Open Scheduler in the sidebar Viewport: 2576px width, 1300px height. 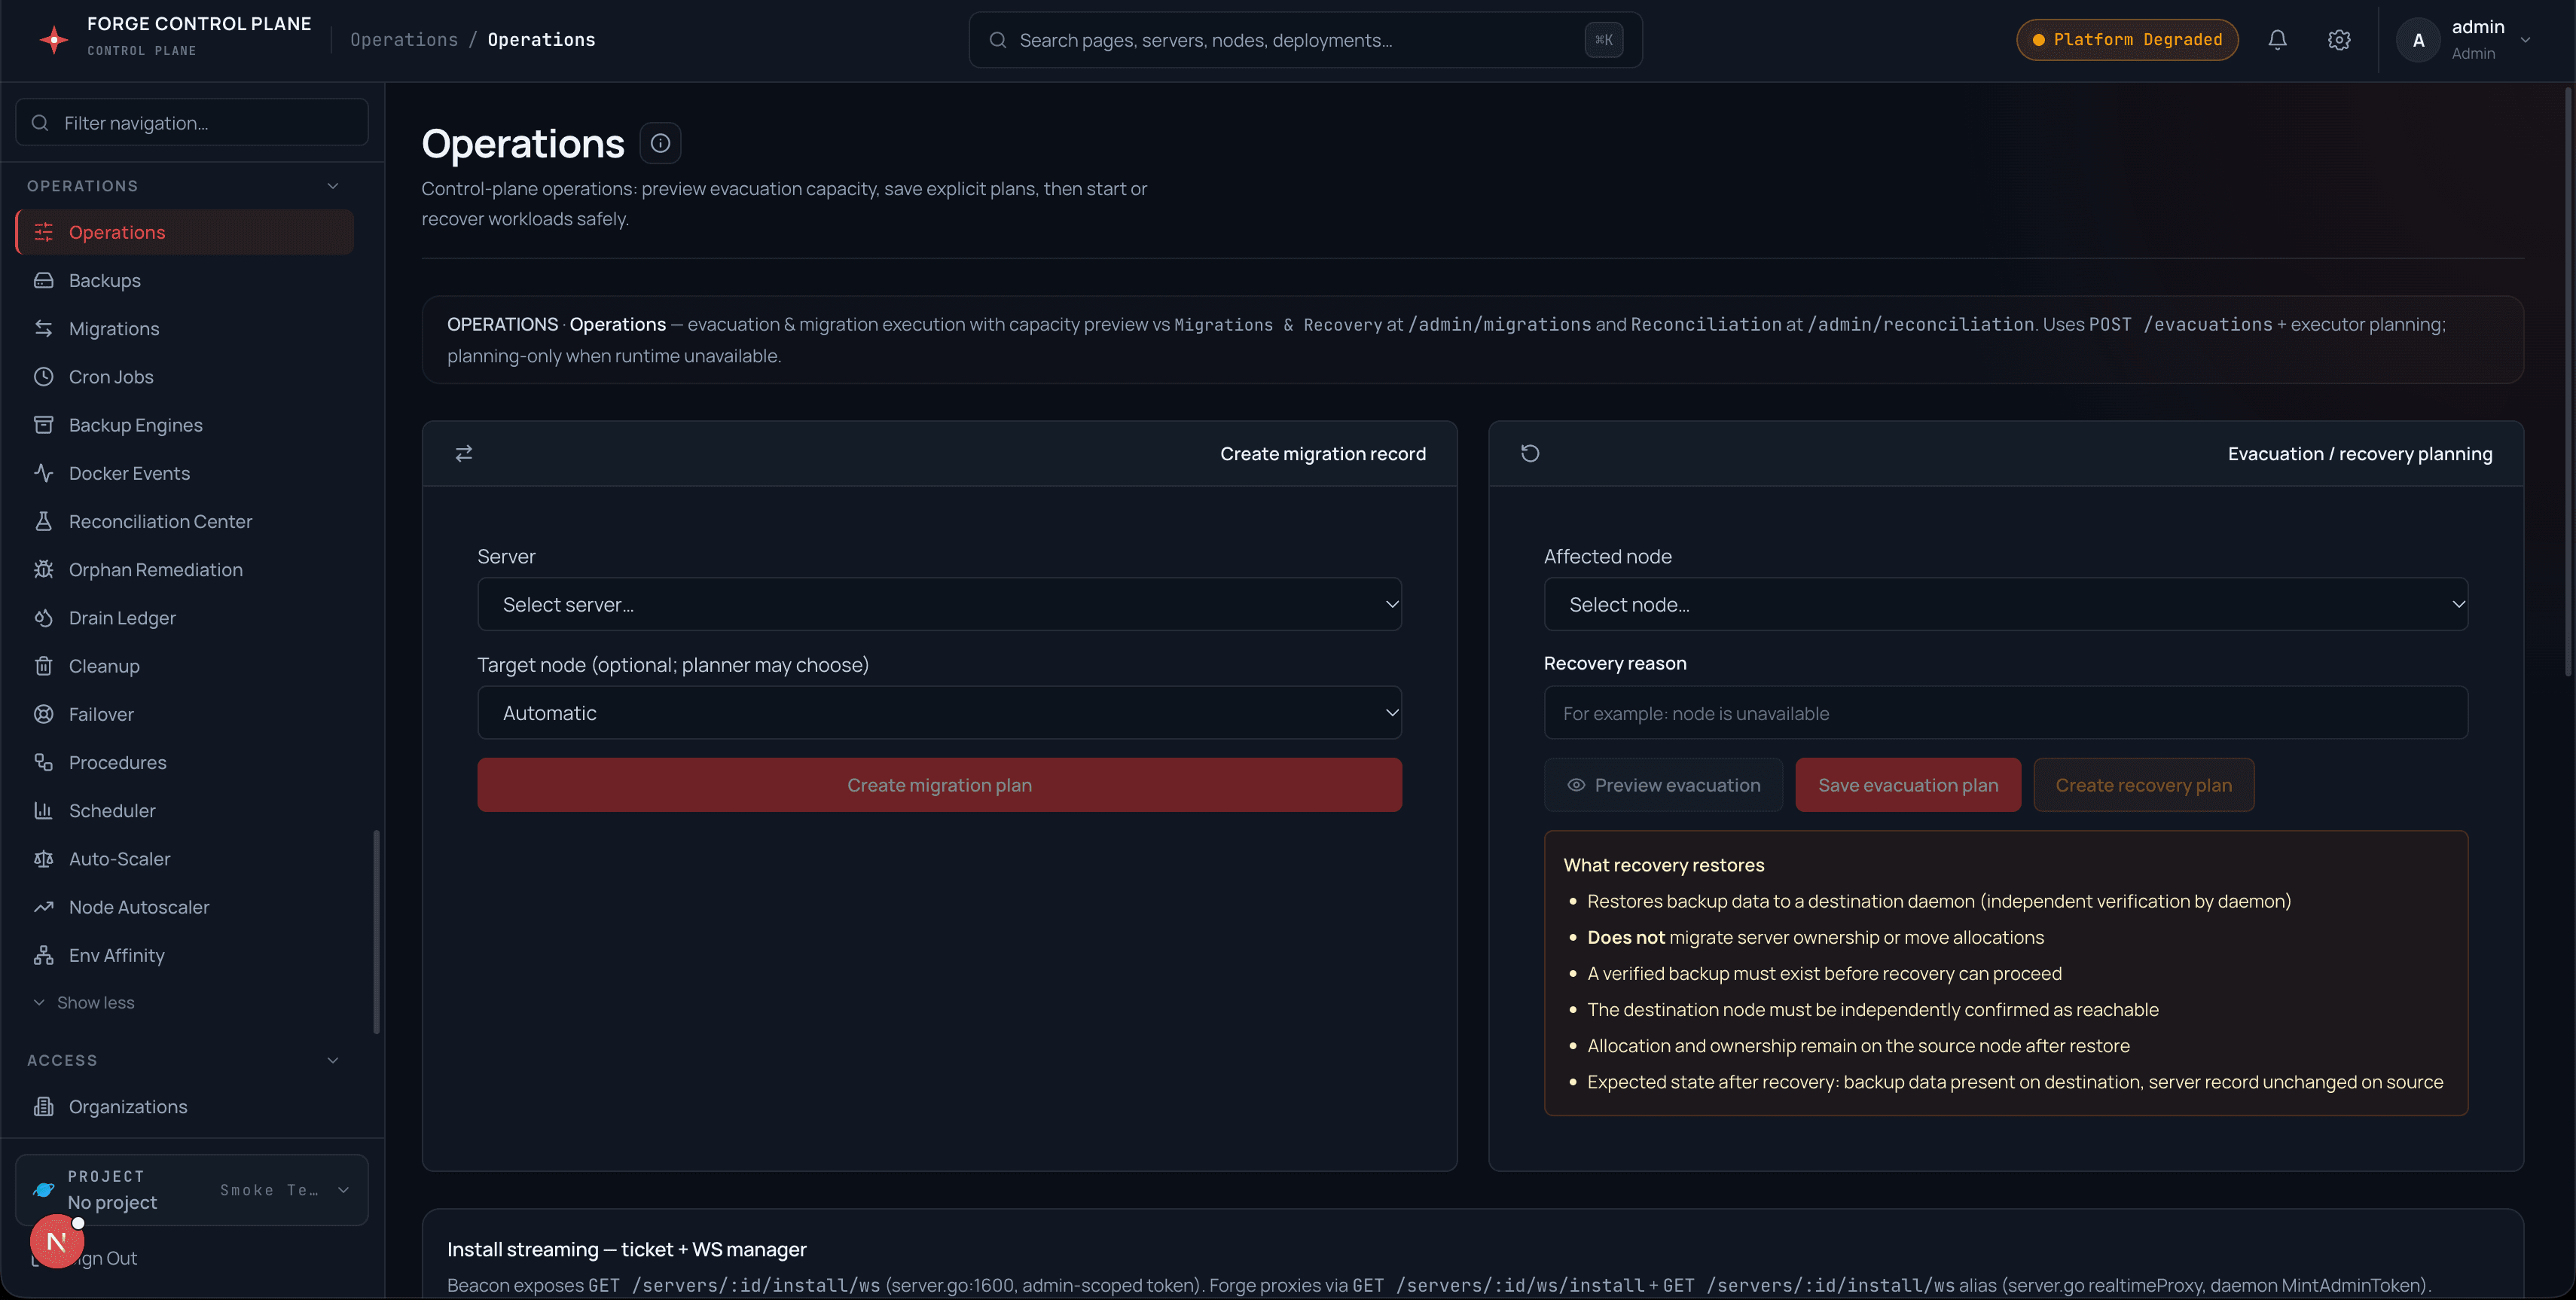pyautogui.click(x=185, y=810)
